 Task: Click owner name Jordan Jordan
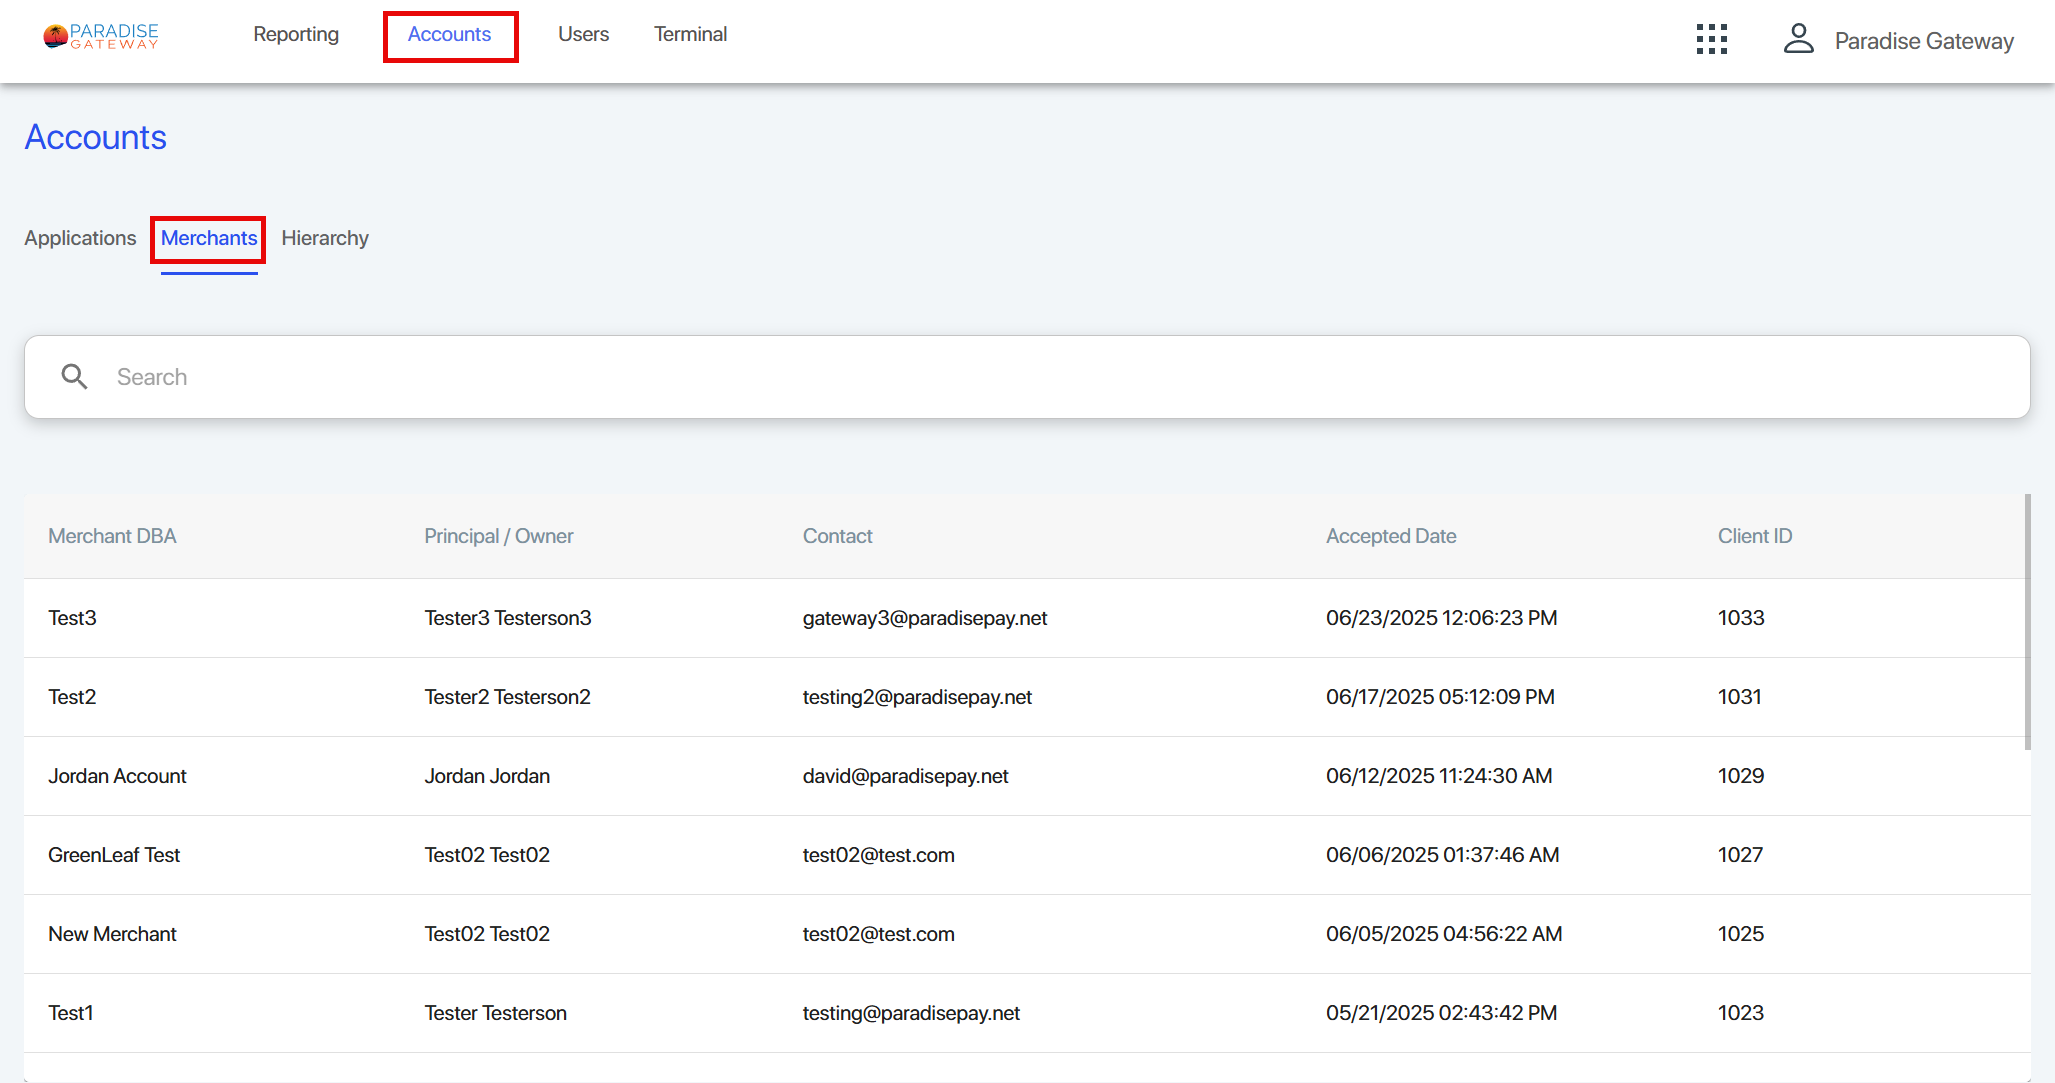pos(487,776)
